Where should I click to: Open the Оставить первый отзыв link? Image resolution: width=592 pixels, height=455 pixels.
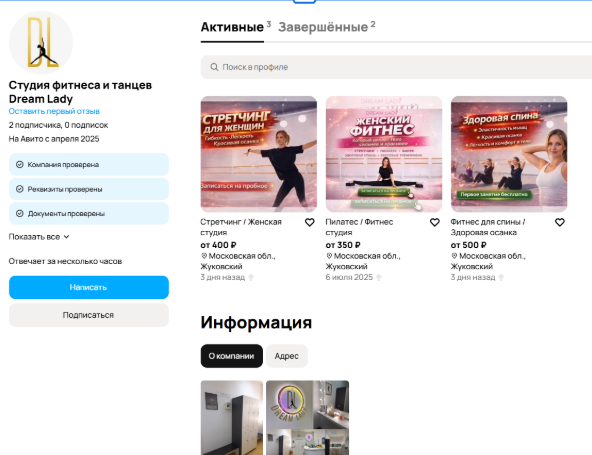coord(54,111)
